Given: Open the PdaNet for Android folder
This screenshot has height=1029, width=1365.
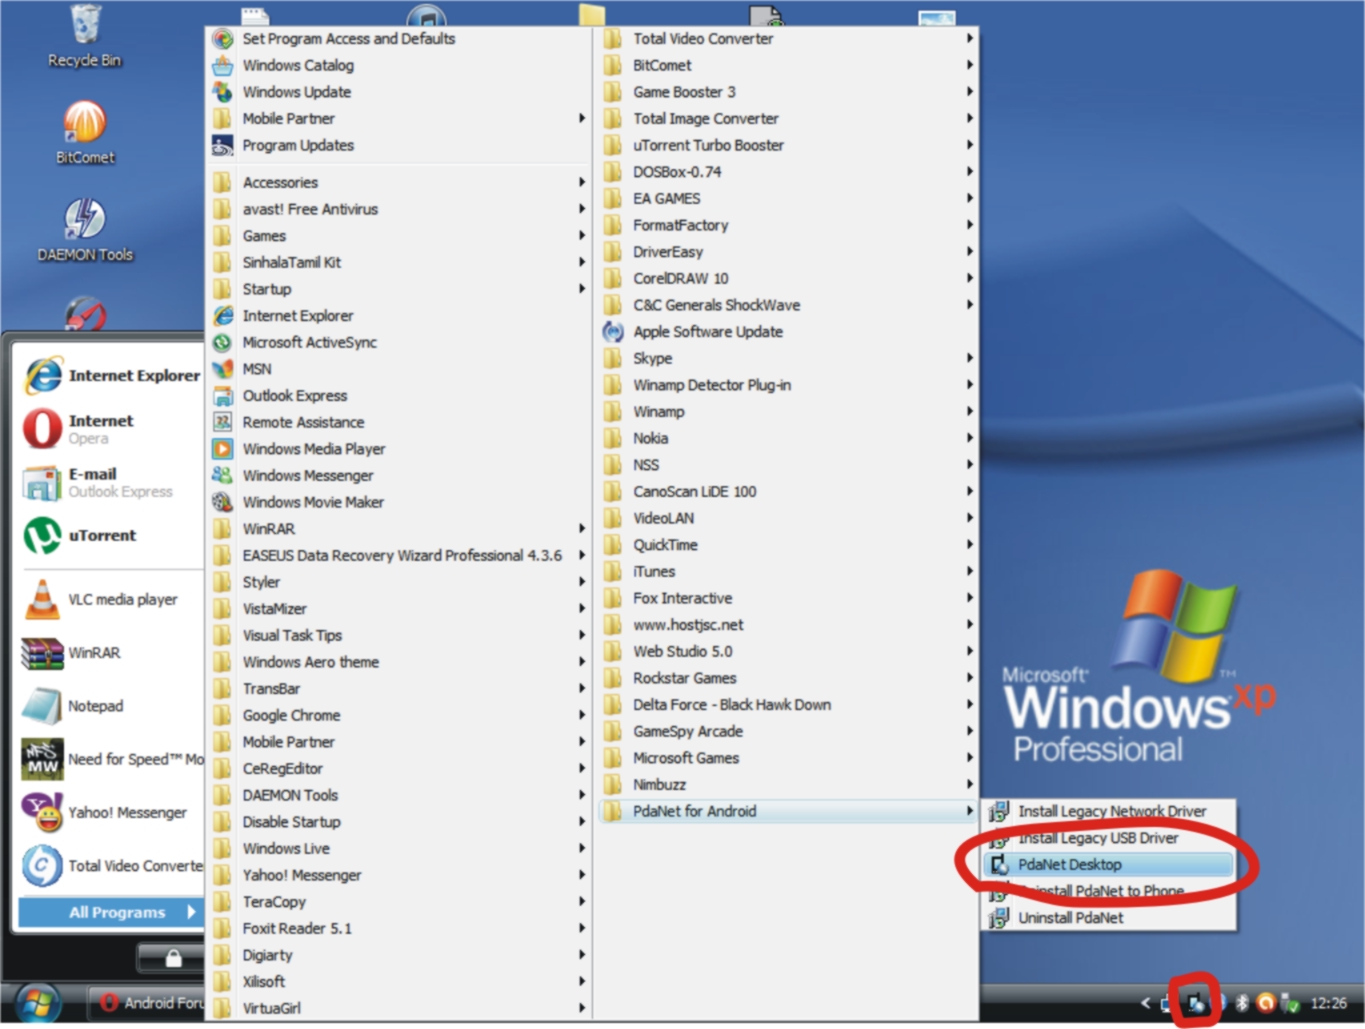Looking at the screenshot, I should 694,812.
